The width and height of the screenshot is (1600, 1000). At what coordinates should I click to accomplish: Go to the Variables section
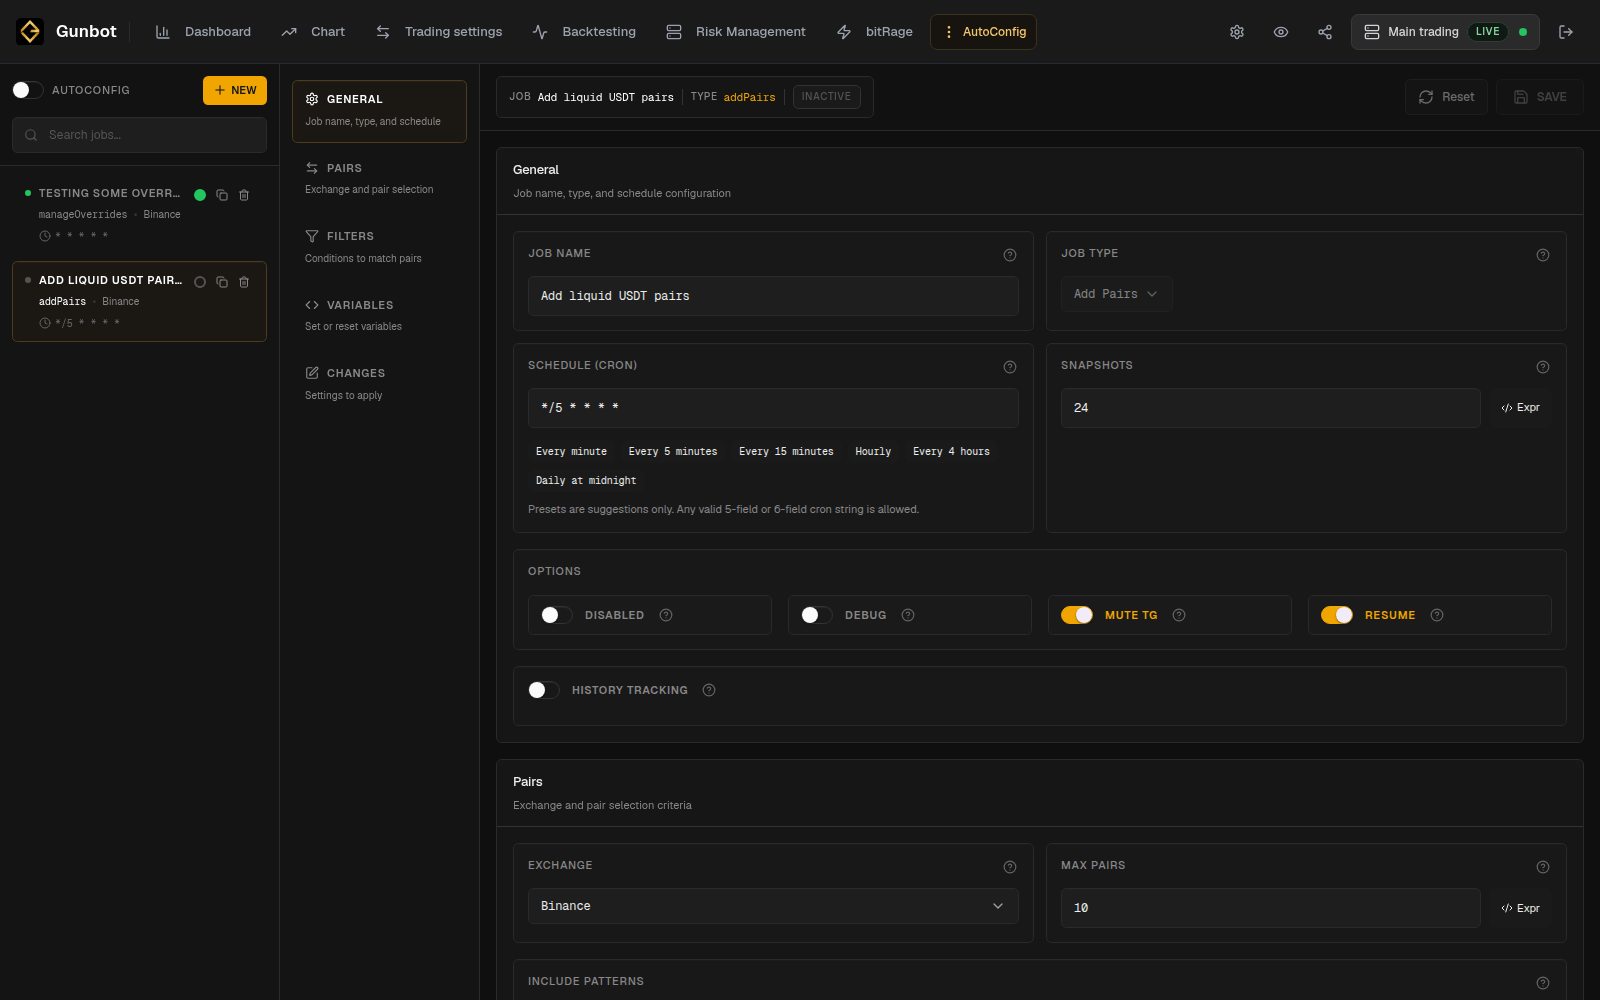pyautogui.click(x=379, y=316)
